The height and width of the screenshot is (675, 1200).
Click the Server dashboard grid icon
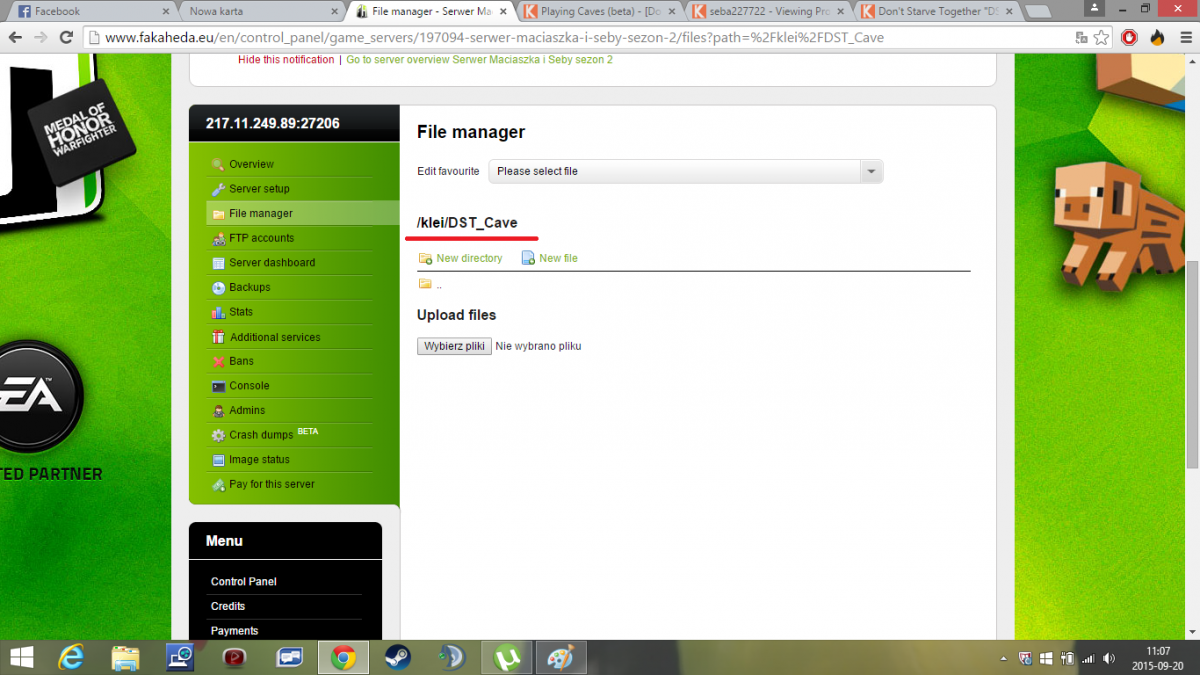[x=218, y=263]
